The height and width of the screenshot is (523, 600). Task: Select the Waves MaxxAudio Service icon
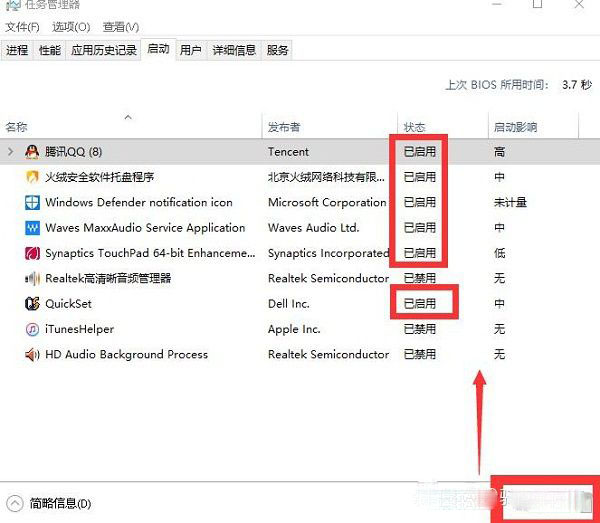pos(32,228)
